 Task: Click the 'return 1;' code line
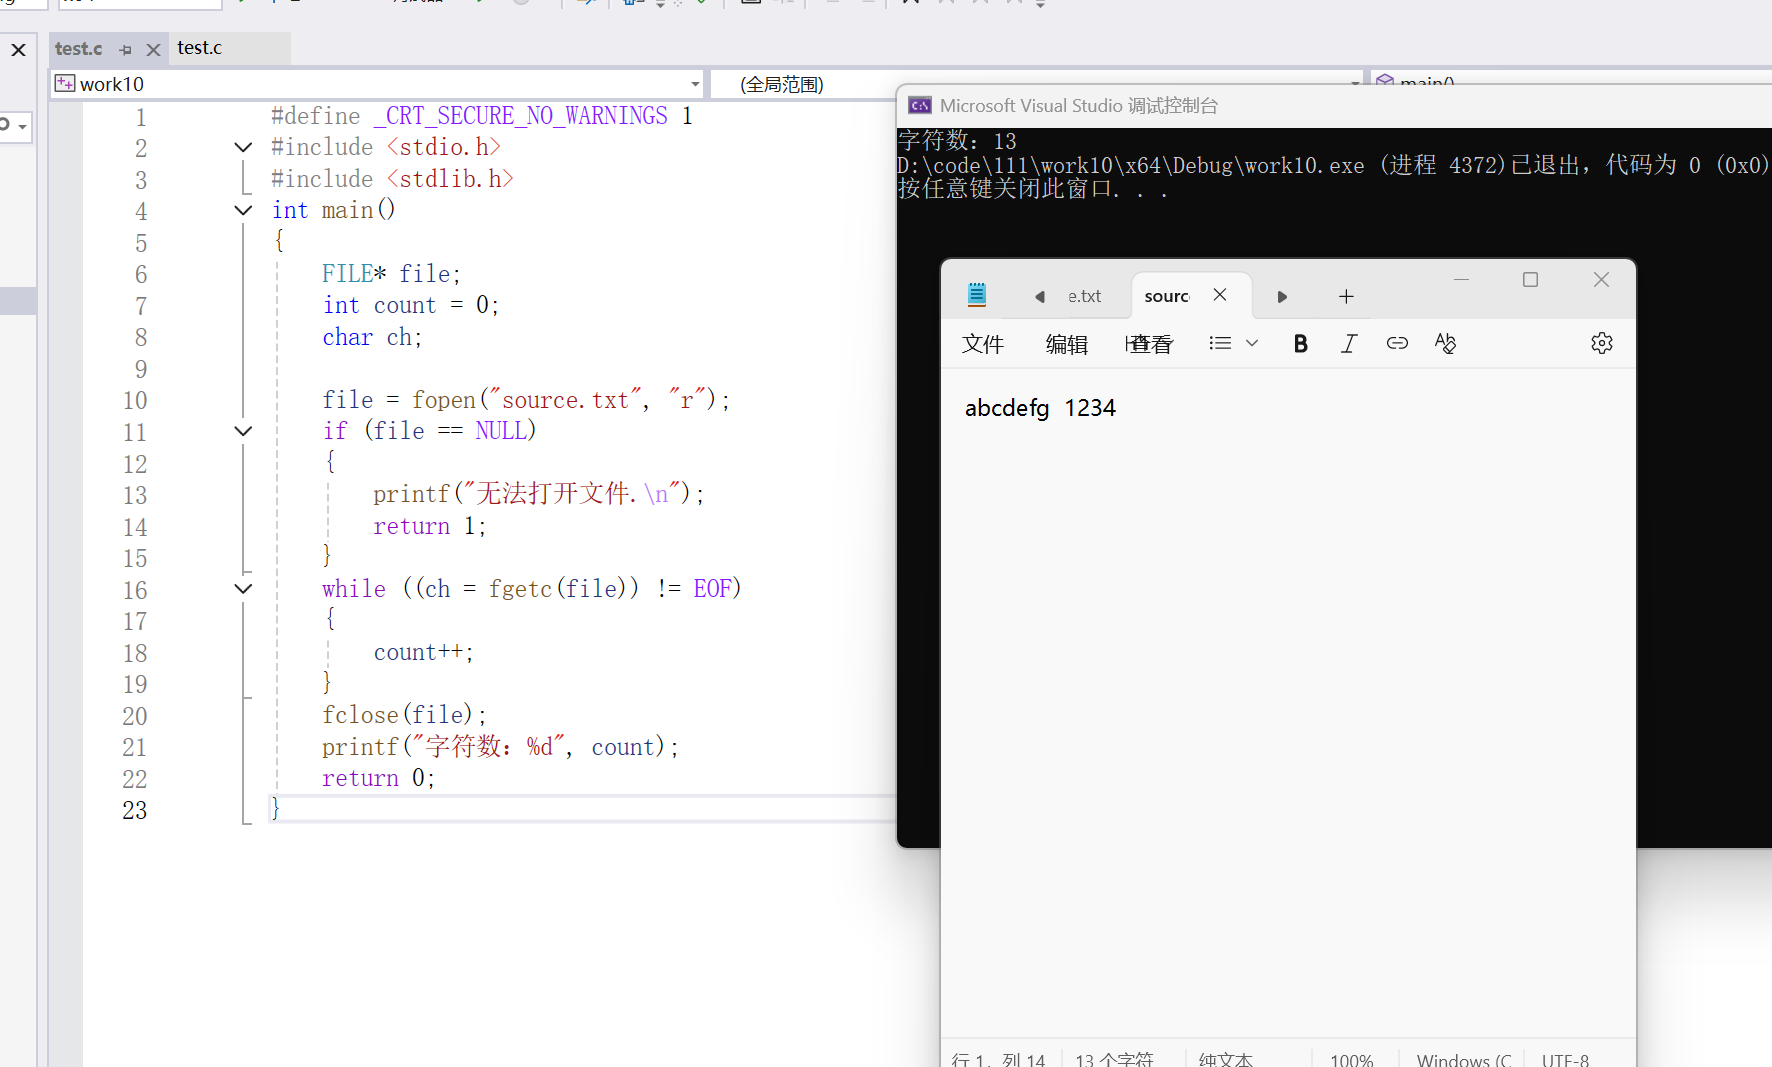pyautogui.click(x=429, y=526)
